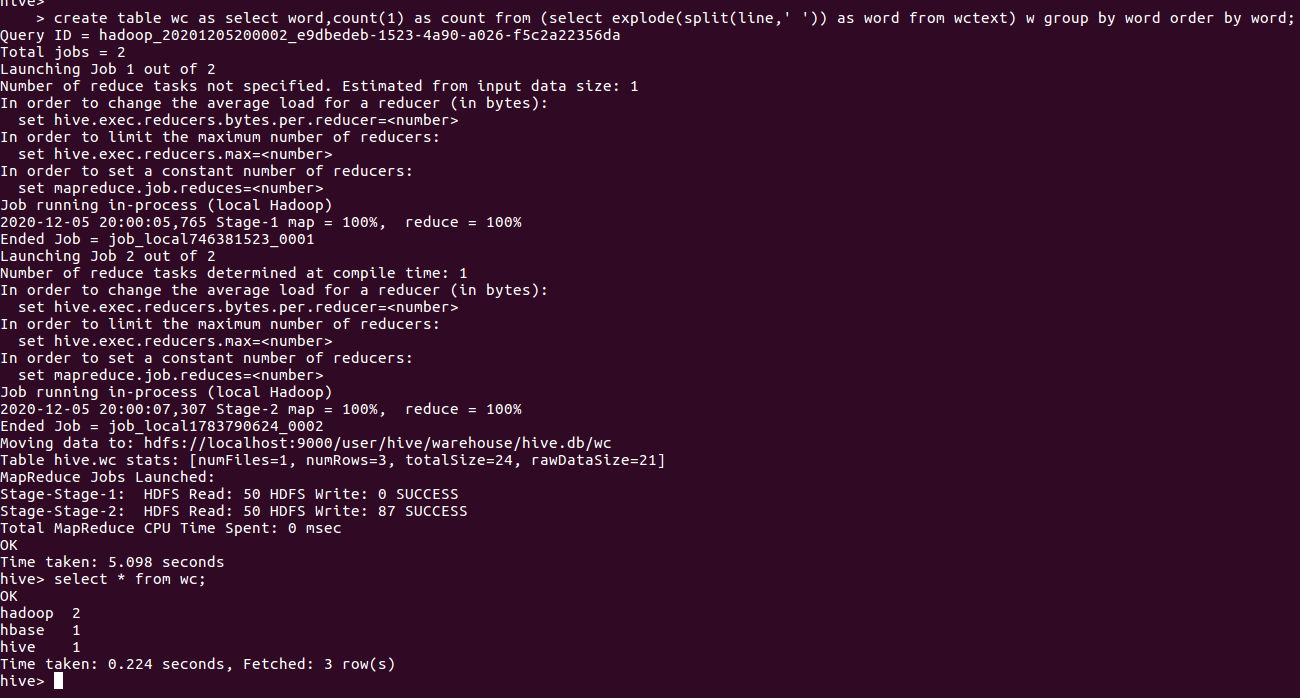Click the 'hive 1' result row
Viewport: 1300px width, 698px height.
pos(40,647)
